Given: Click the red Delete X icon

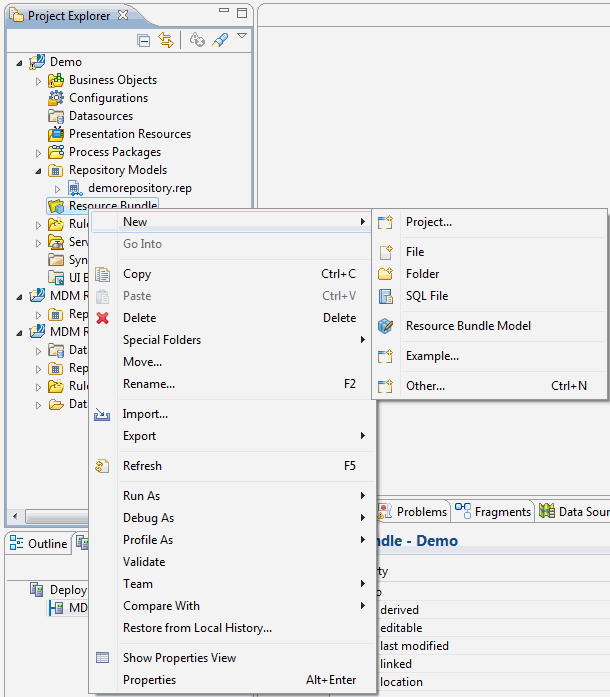Looking at the screenshot, I should tap(103, 318).
